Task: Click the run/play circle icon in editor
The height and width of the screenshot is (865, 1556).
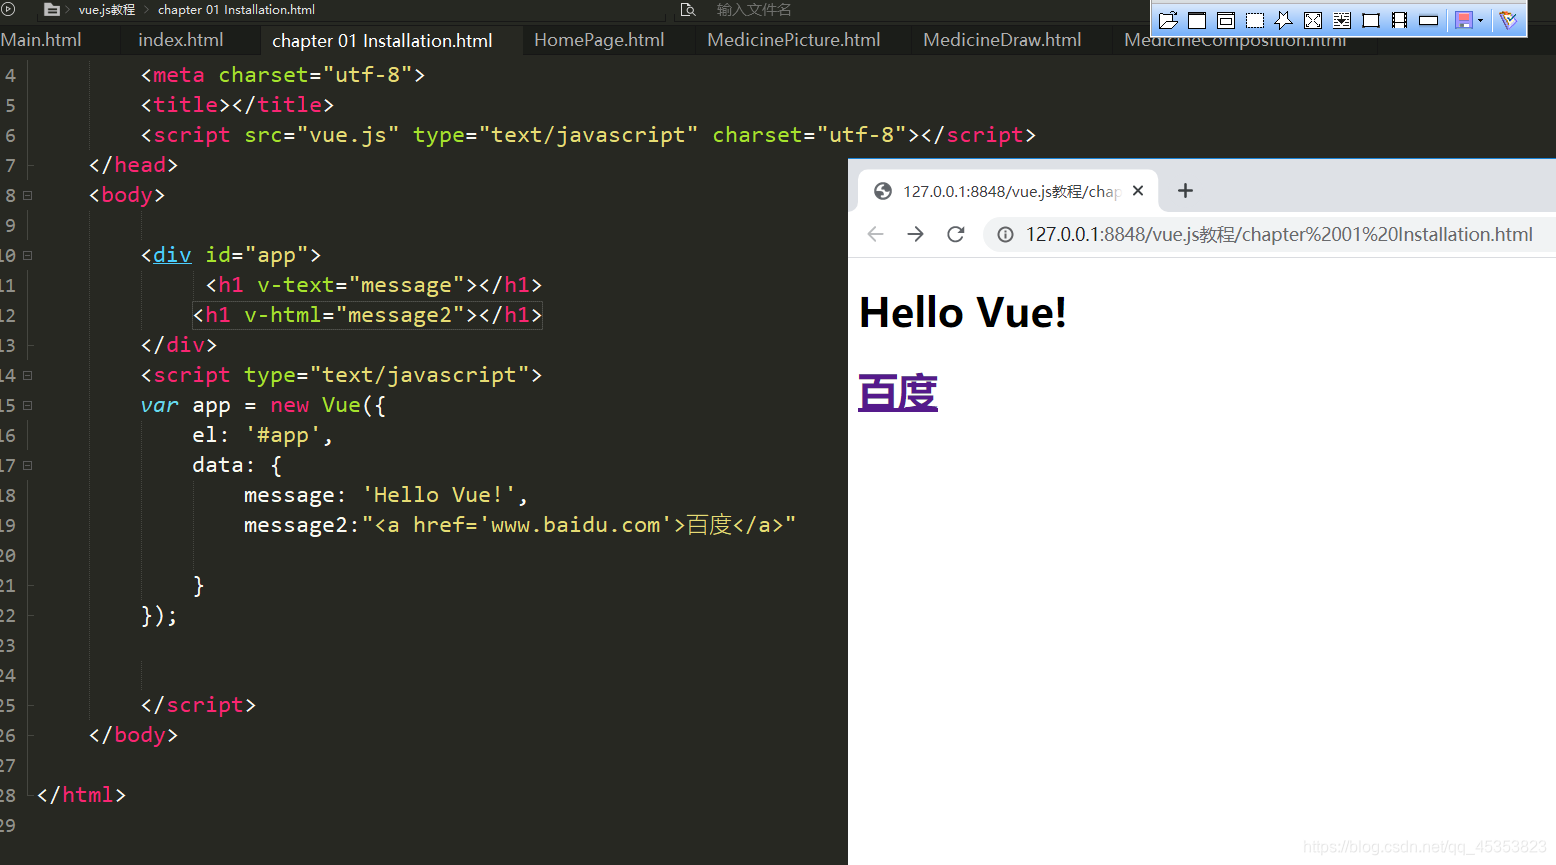Action: click(x=8, y=9)
